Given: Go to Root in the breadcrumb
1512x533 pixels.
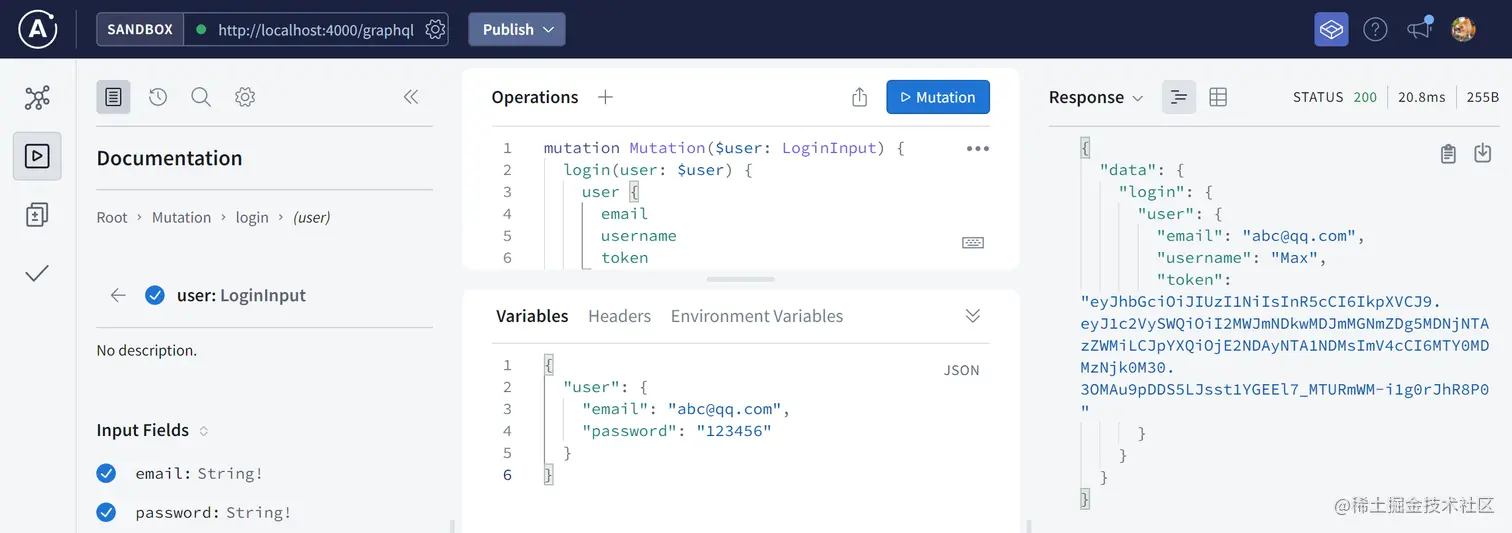Looking at the screenshot, I should tap(112, 217).
